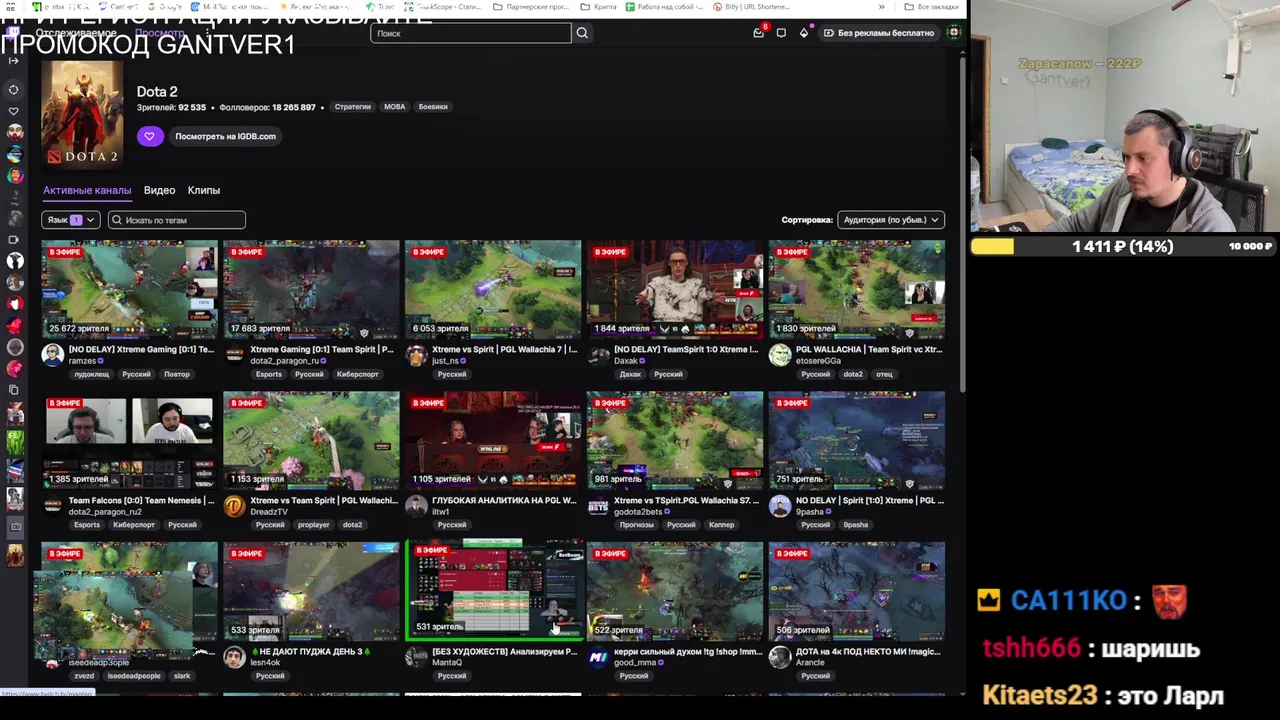The image size is (1280, 720).
Task: Click the 'Прогнозы' tag under godota2bets
Action: tap(636, 525)
